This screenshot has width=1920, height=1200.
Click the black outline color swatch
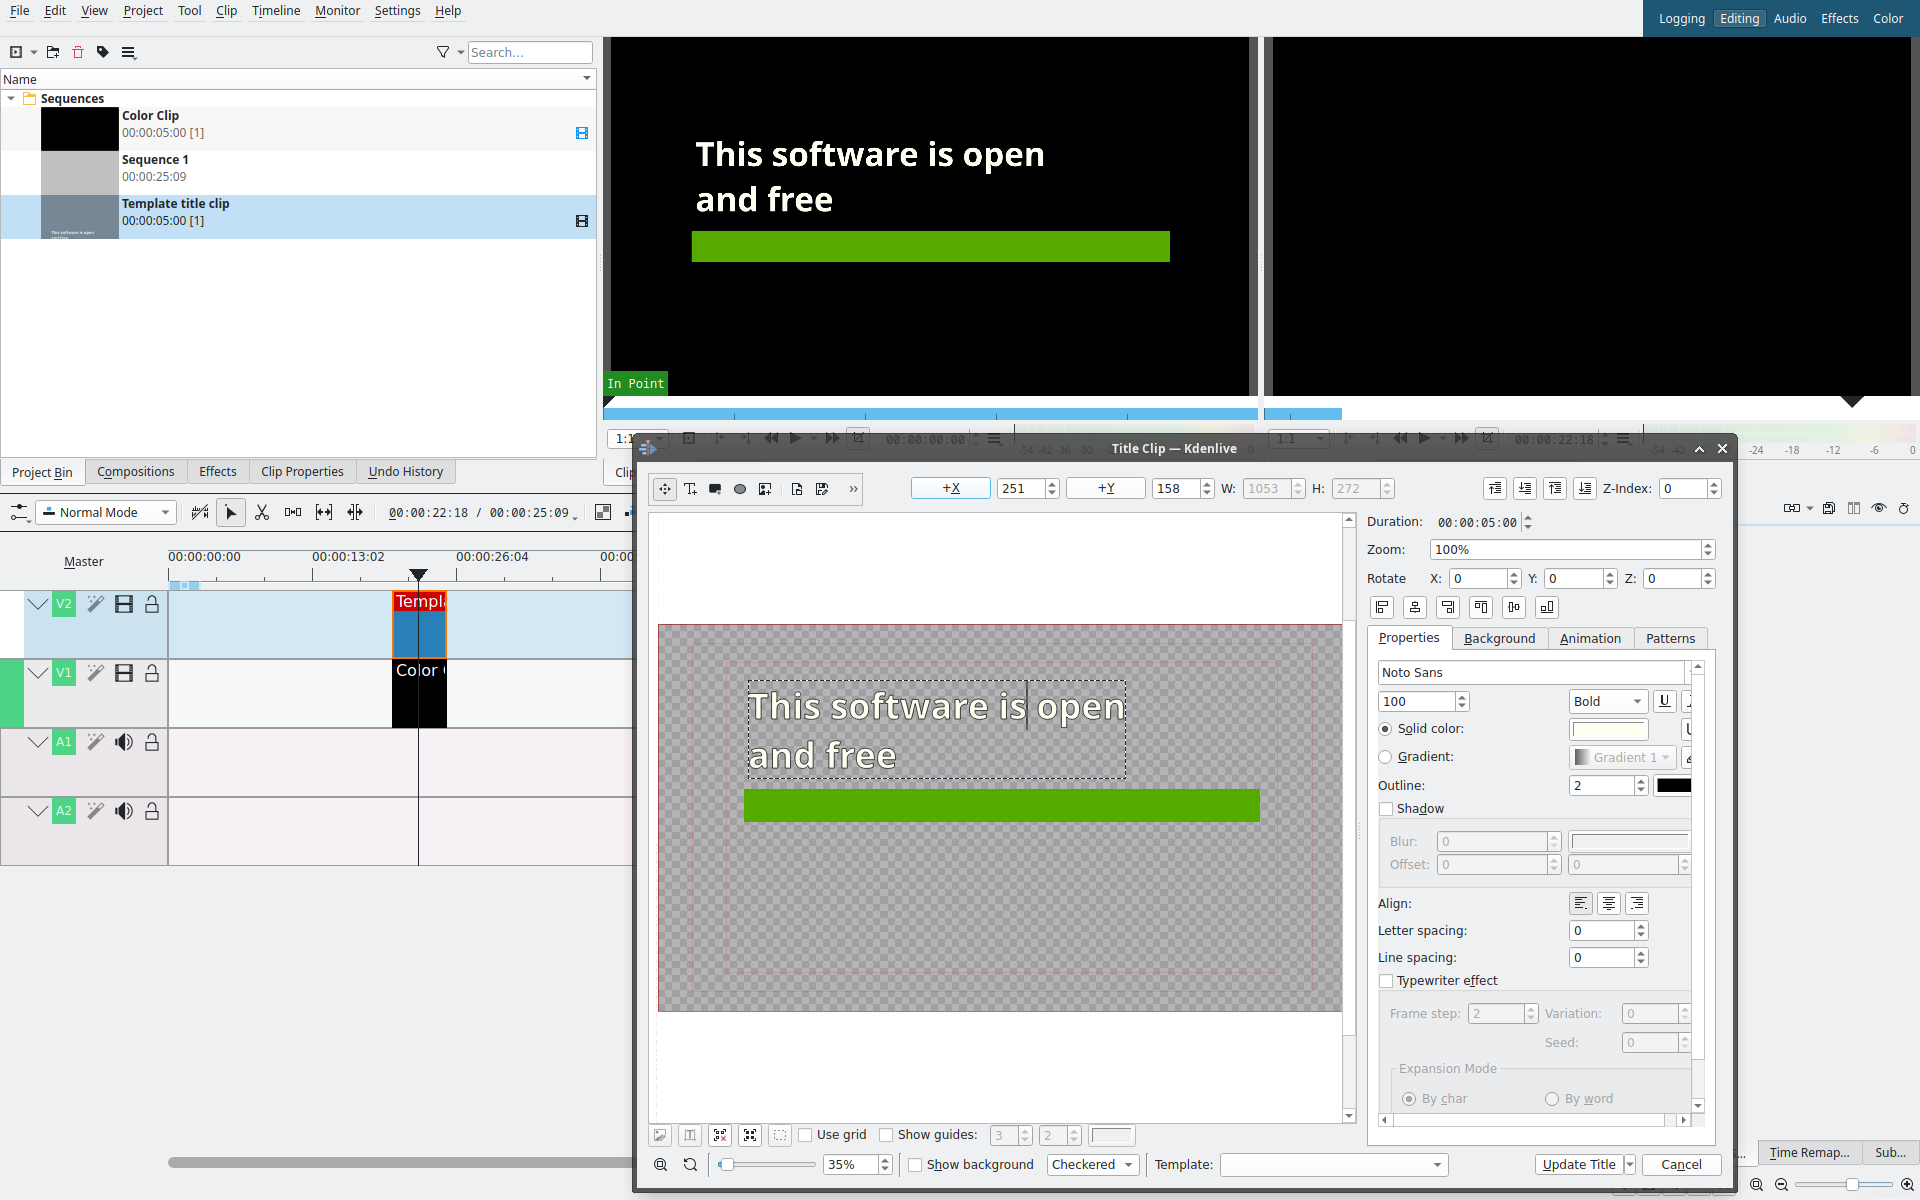1672,785
